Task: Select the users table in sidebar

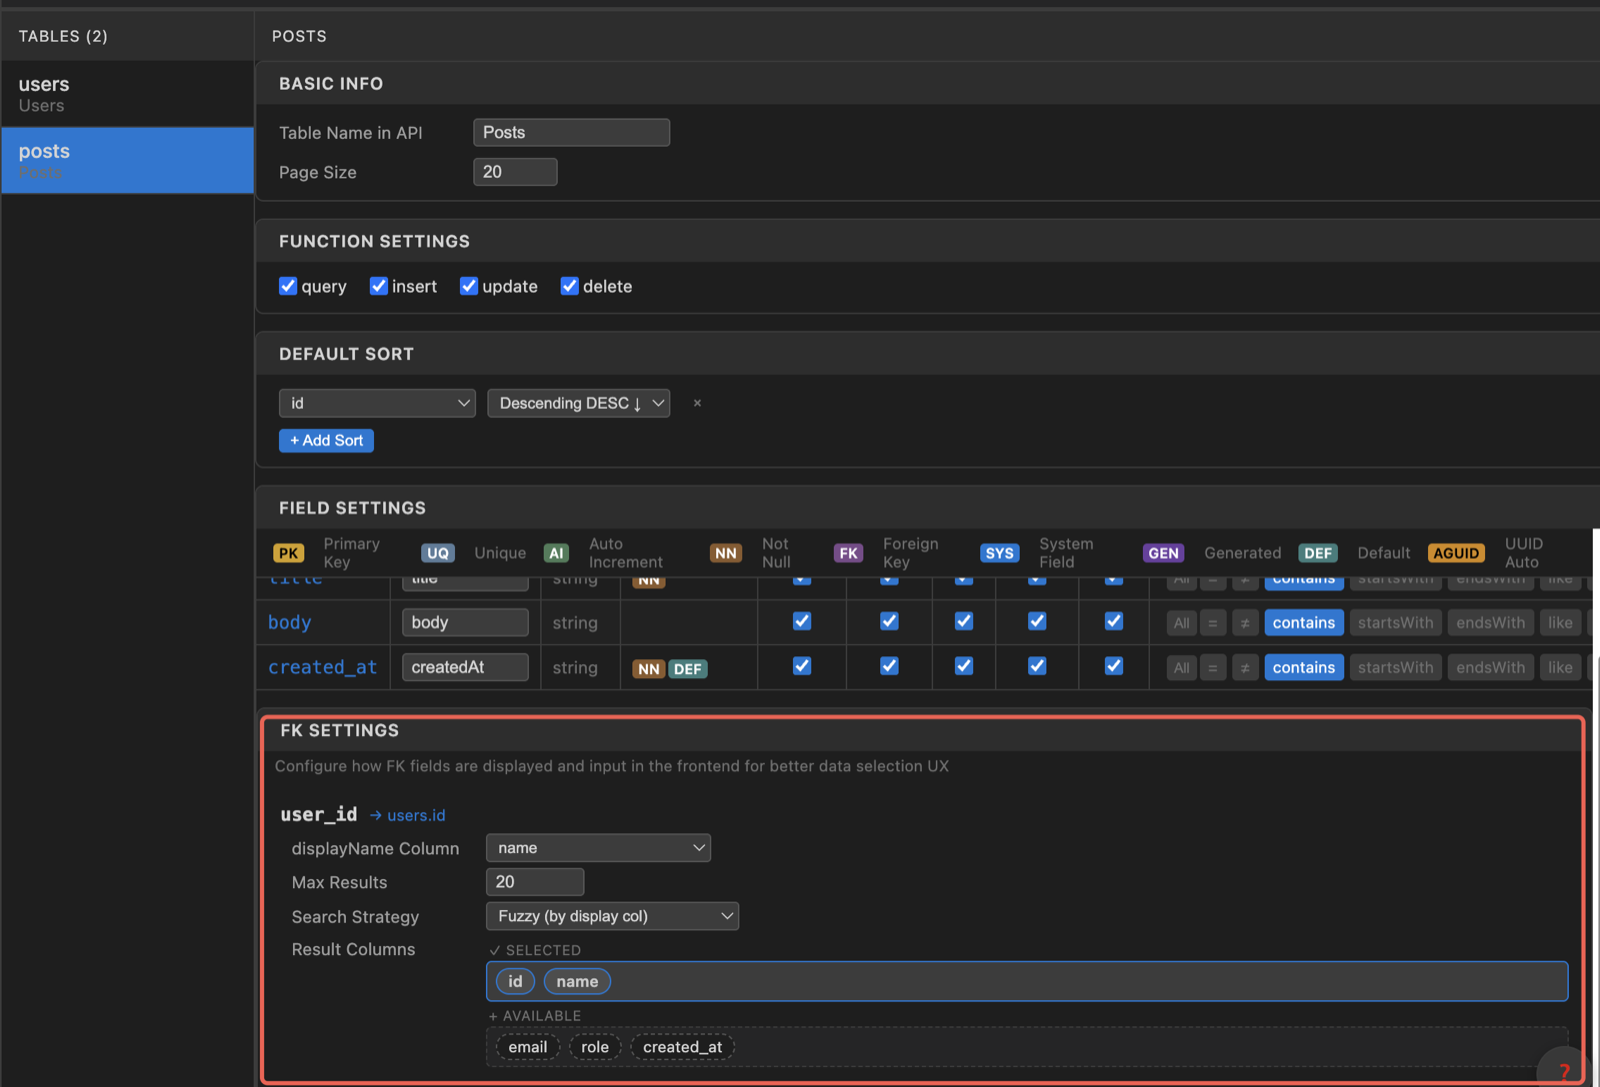Action: [x=127, y=94]
